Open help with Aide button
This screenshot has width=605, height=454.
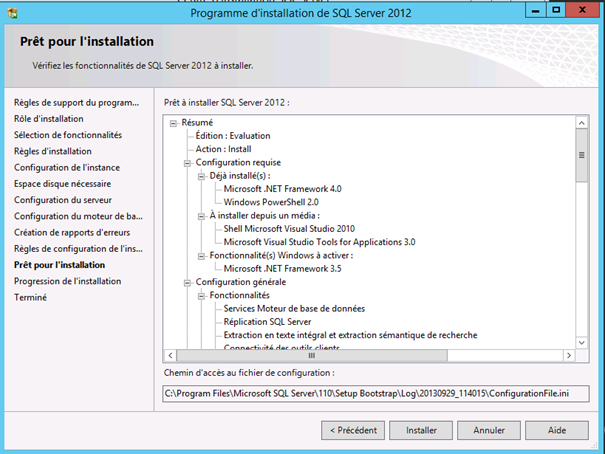(x=557, y=430)
